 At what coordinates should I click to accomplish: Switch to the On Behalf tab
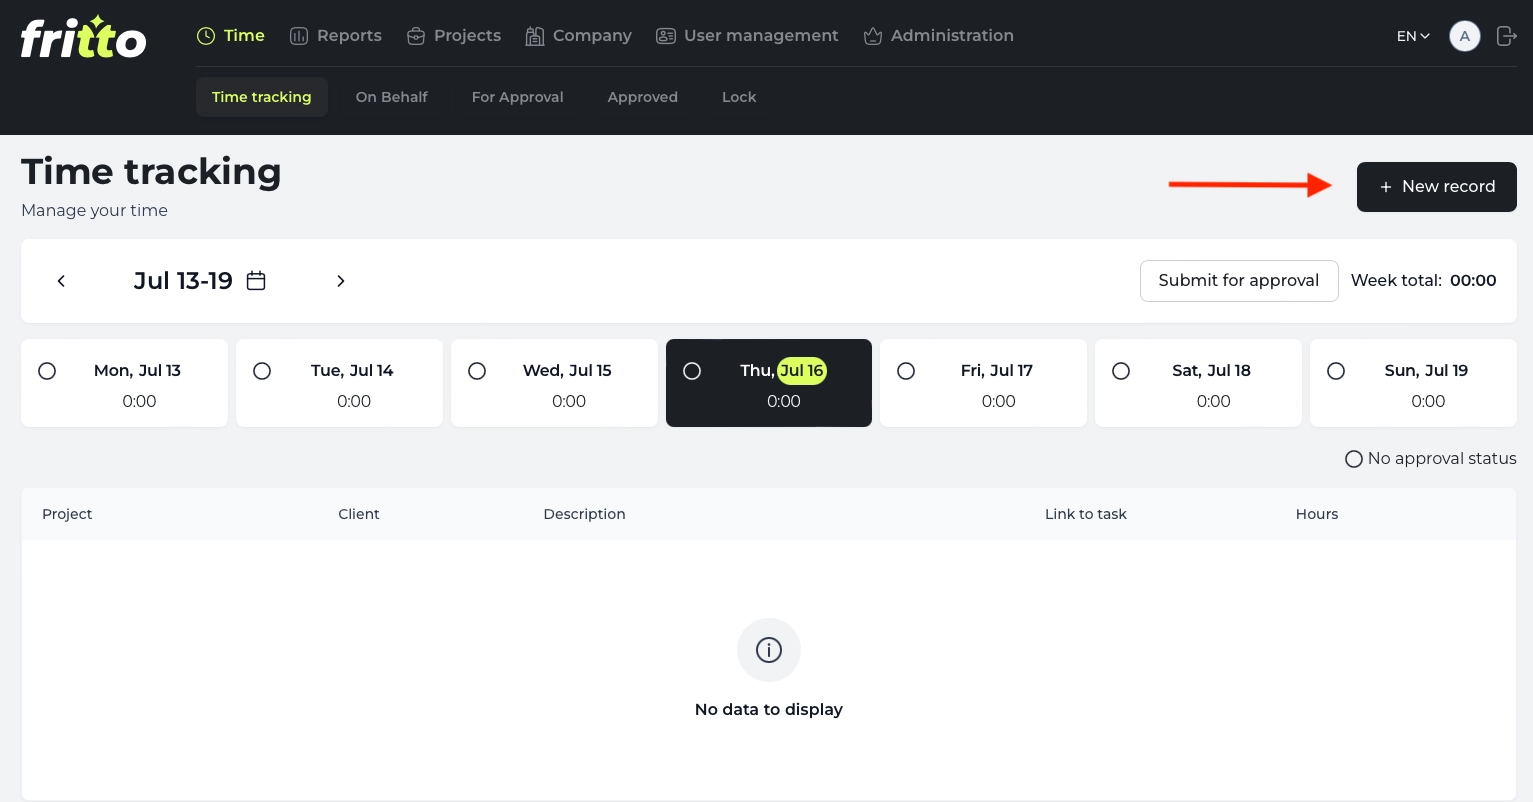(392, 97)
